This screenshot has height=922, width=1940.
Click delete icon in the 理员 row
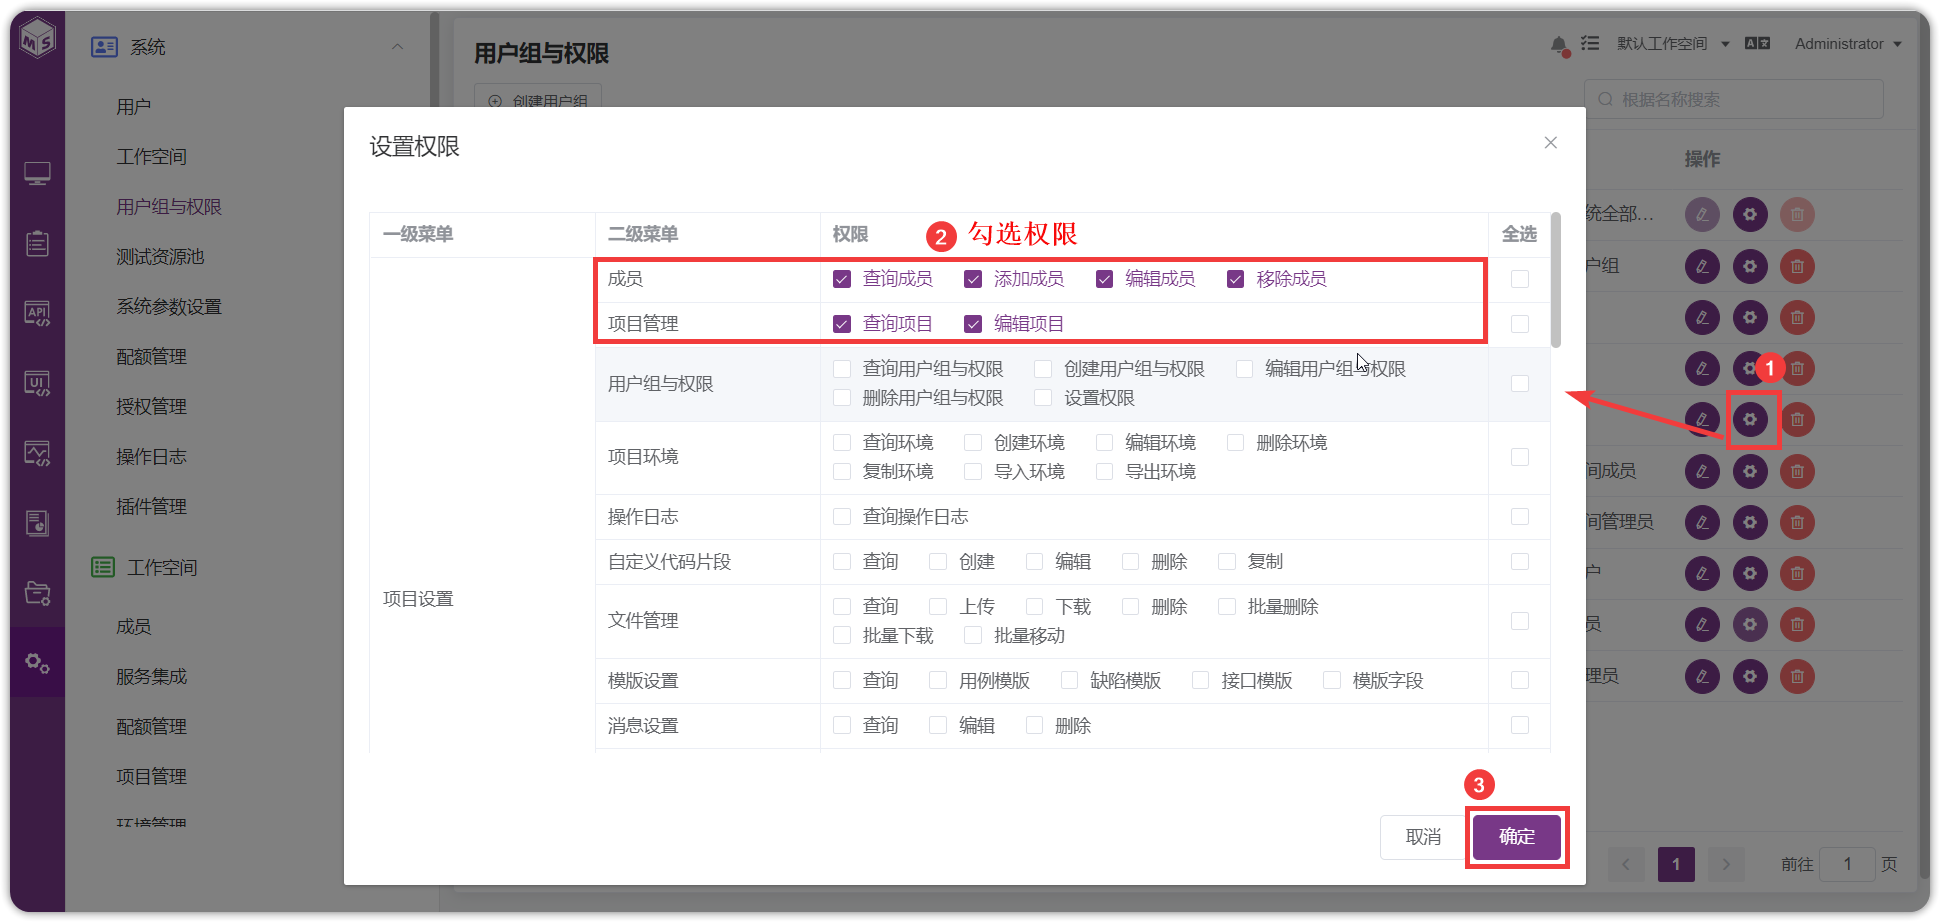pos(1797,676)
